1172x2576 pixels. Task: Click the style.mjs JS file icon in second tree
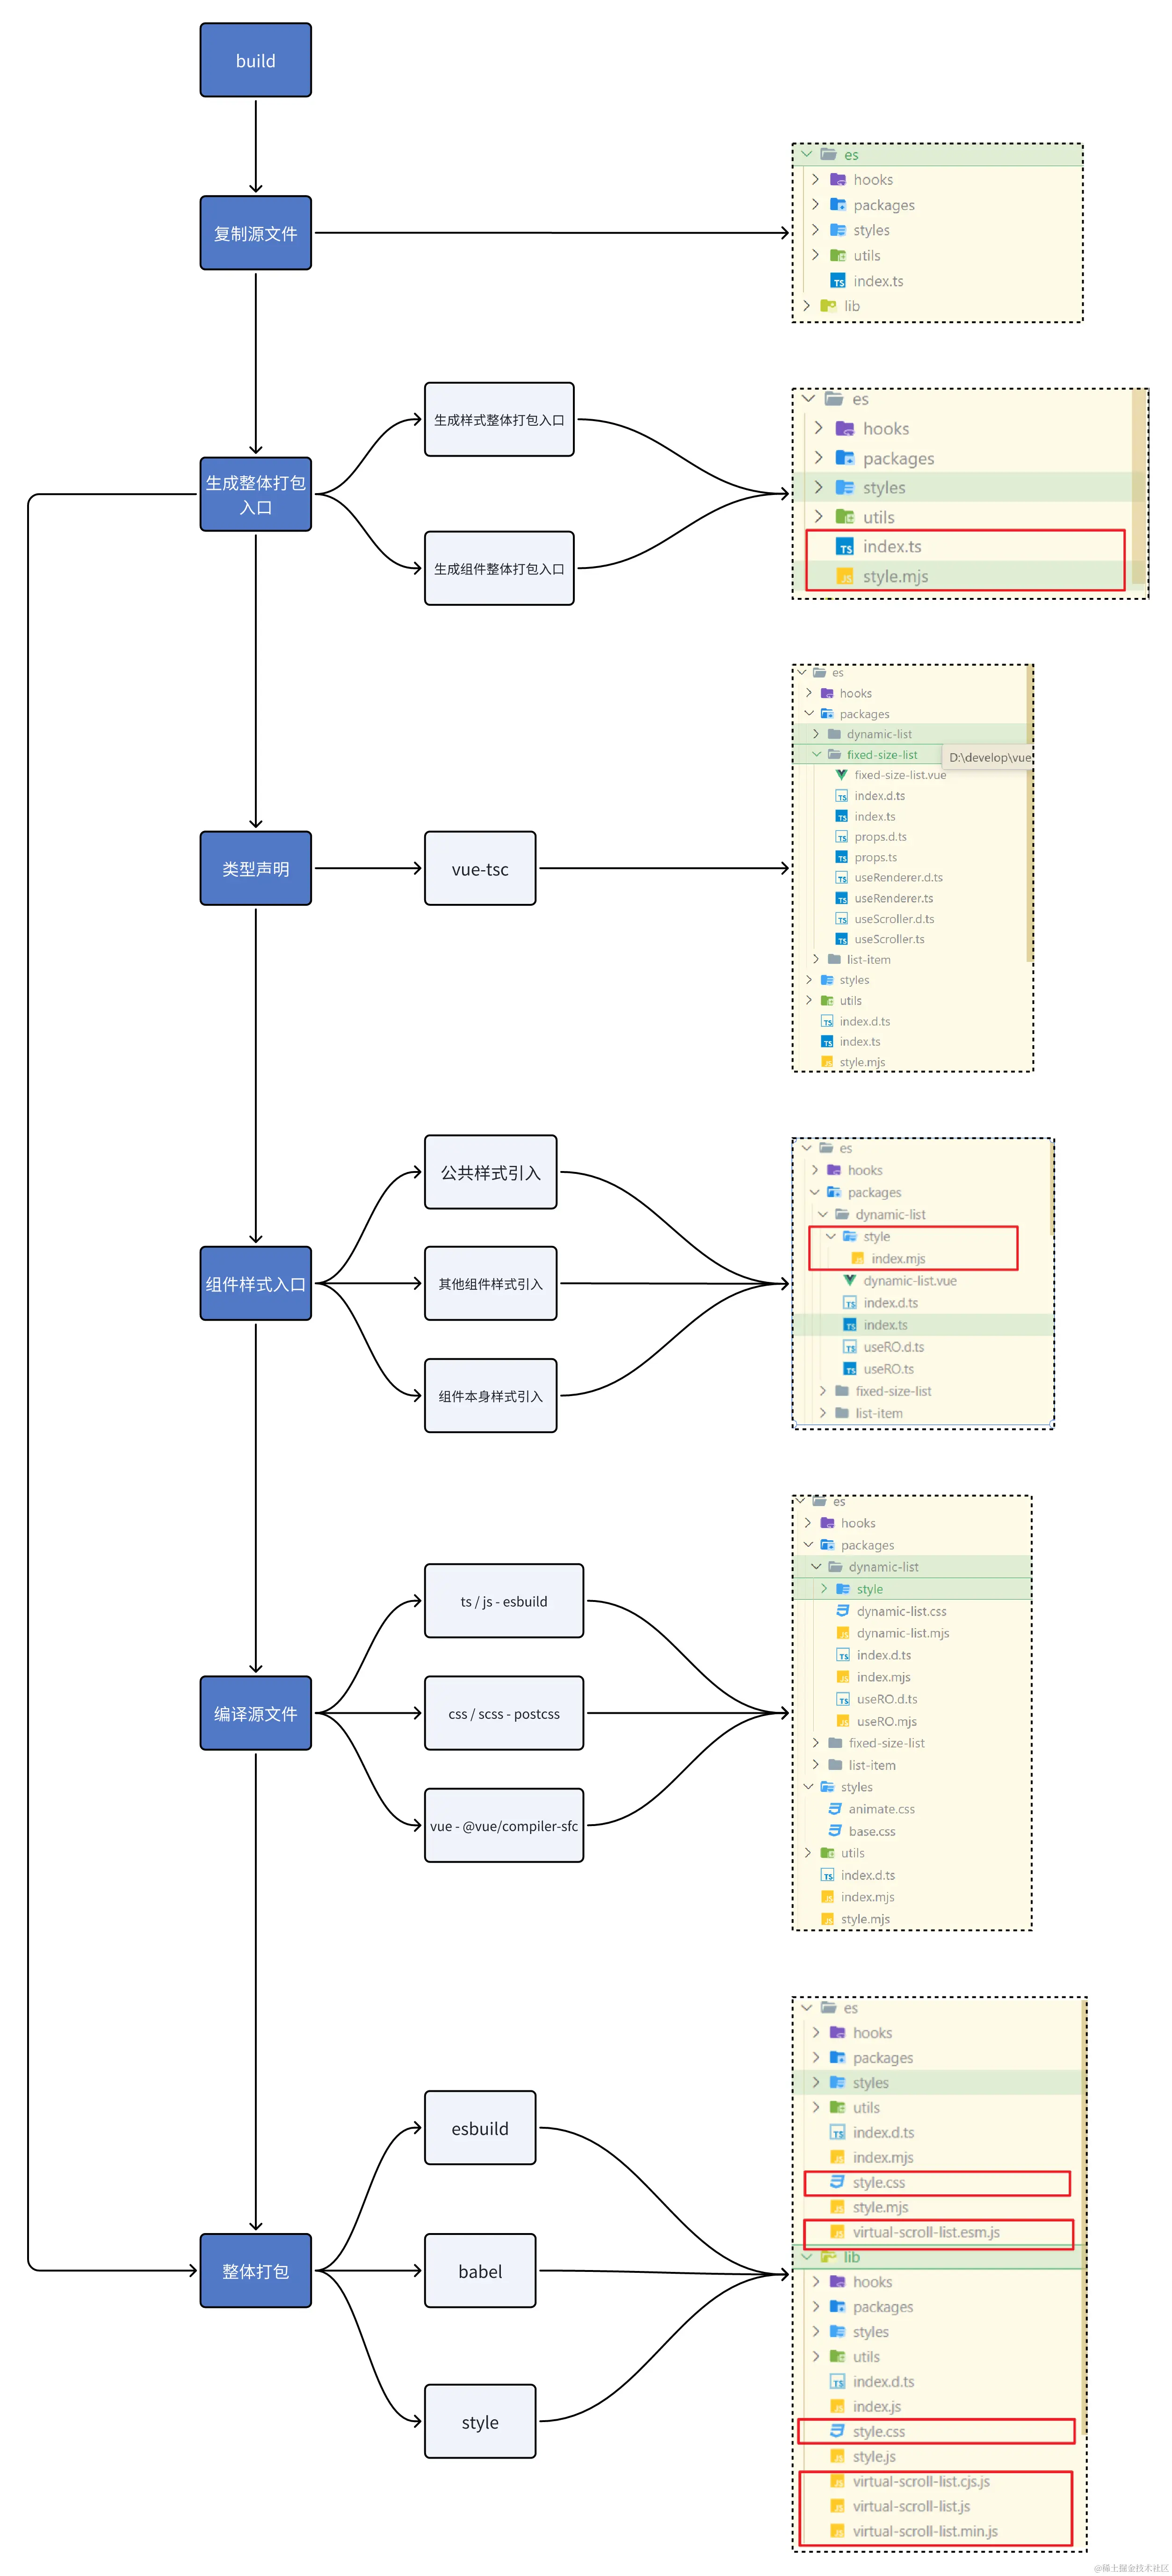[845, 577]
